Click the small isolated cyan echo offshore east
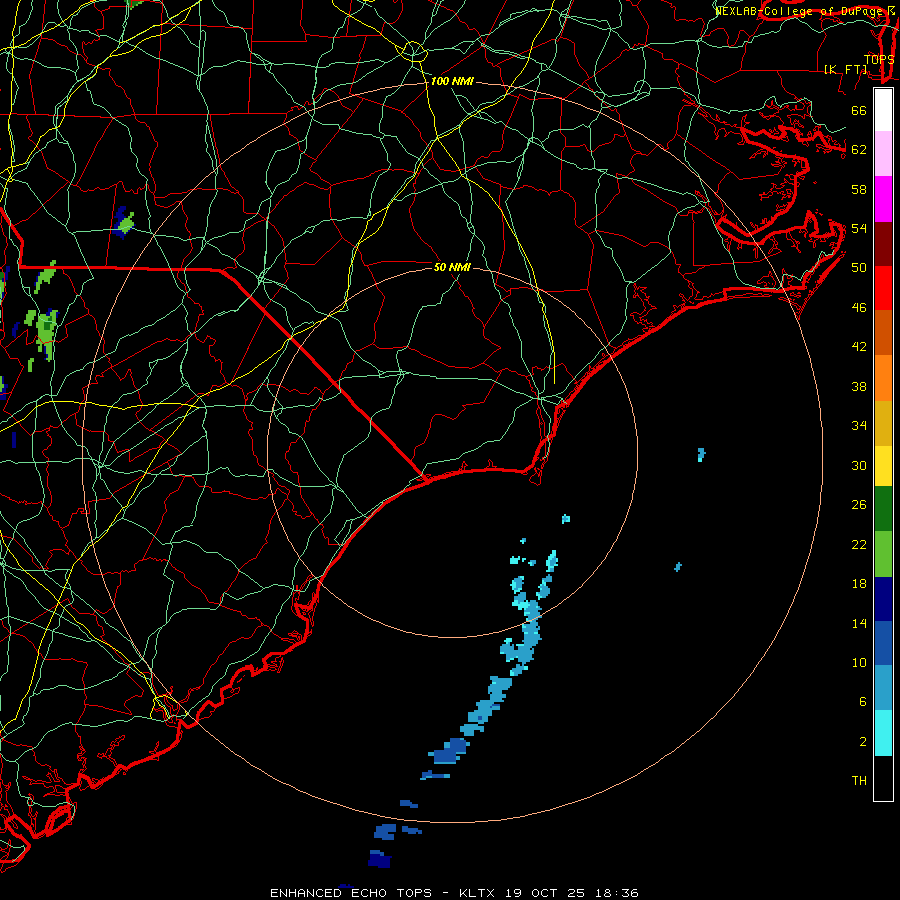The image size is (900, 900). (701, 455)
